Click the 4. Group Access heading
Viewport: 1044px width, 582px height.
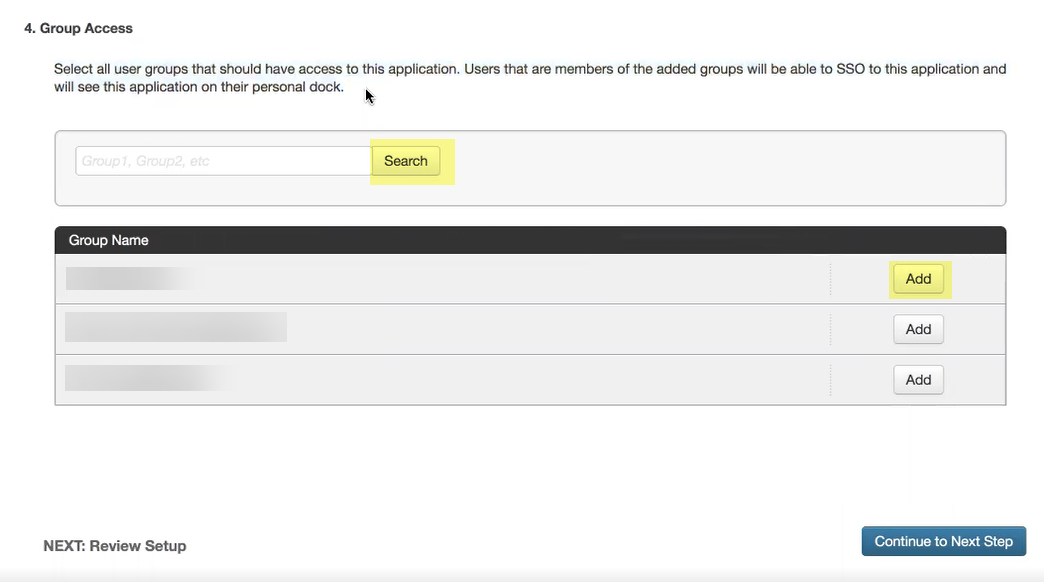pos(78,28)
